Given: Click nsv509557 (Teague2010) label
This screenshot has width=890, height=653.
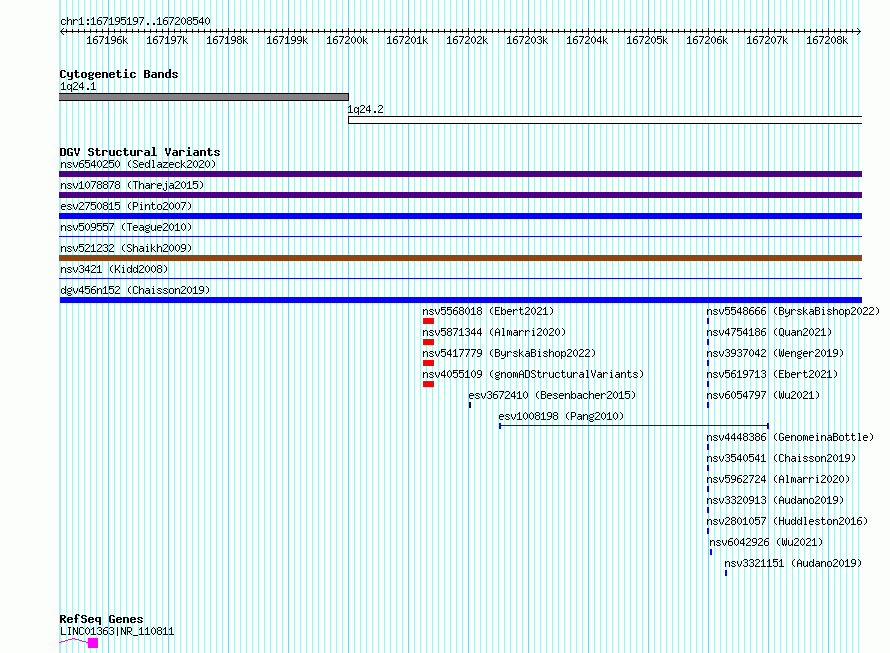Looking at the screenshot, I should 126,227.
